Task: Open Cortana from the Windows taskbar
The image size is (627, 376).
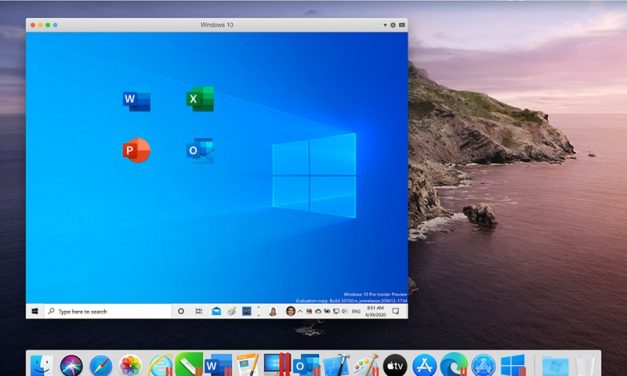Action: (181, 311)
